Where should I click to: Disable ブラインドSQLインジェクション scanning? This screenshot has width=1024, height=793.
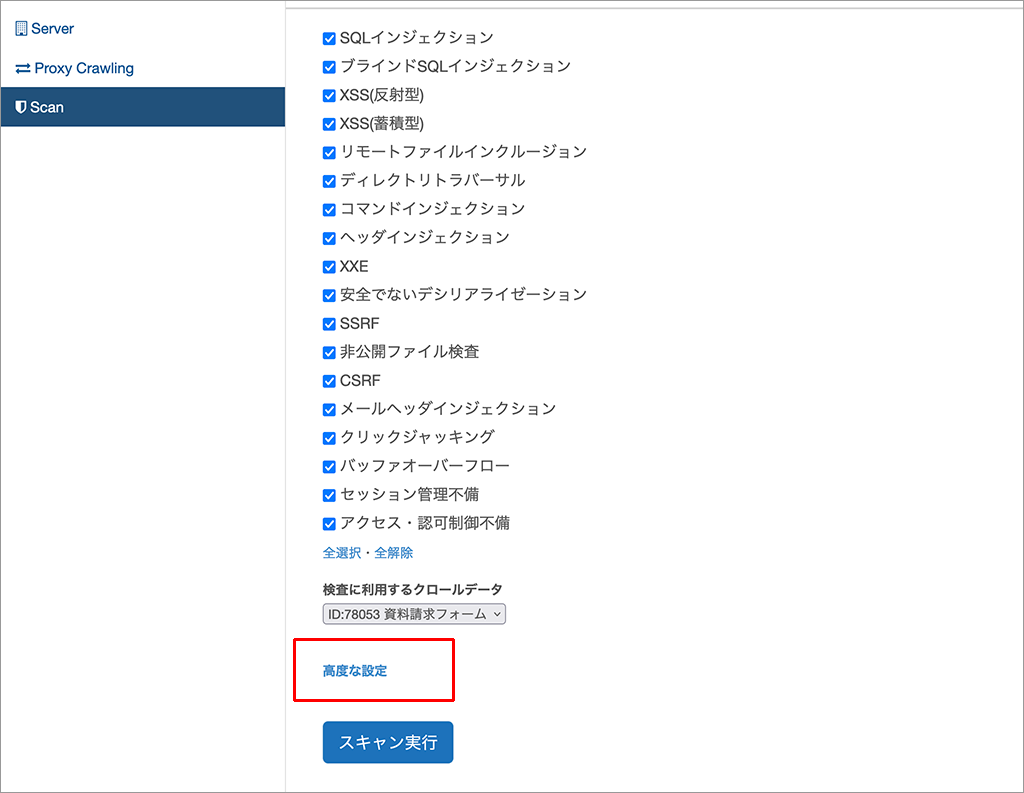(x=329, y=66)
